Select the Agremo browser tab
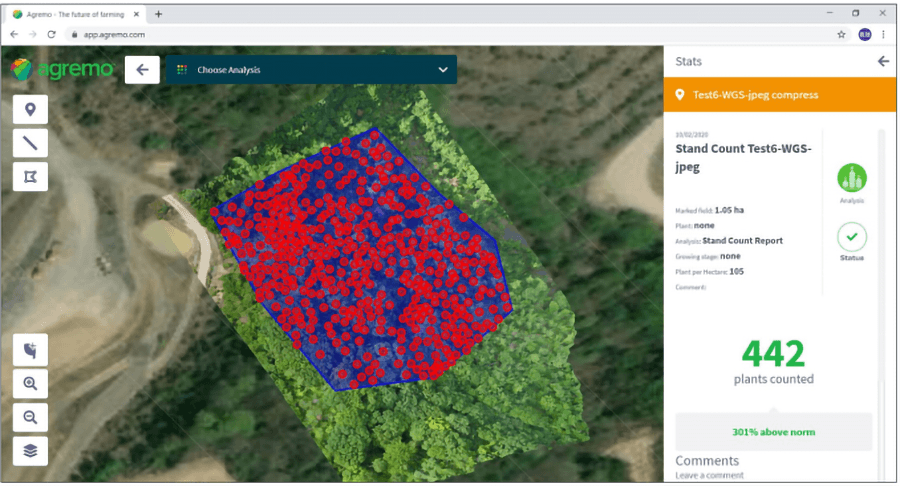The width and height of the screenshot is (900, 487). (x=75, y=14)
